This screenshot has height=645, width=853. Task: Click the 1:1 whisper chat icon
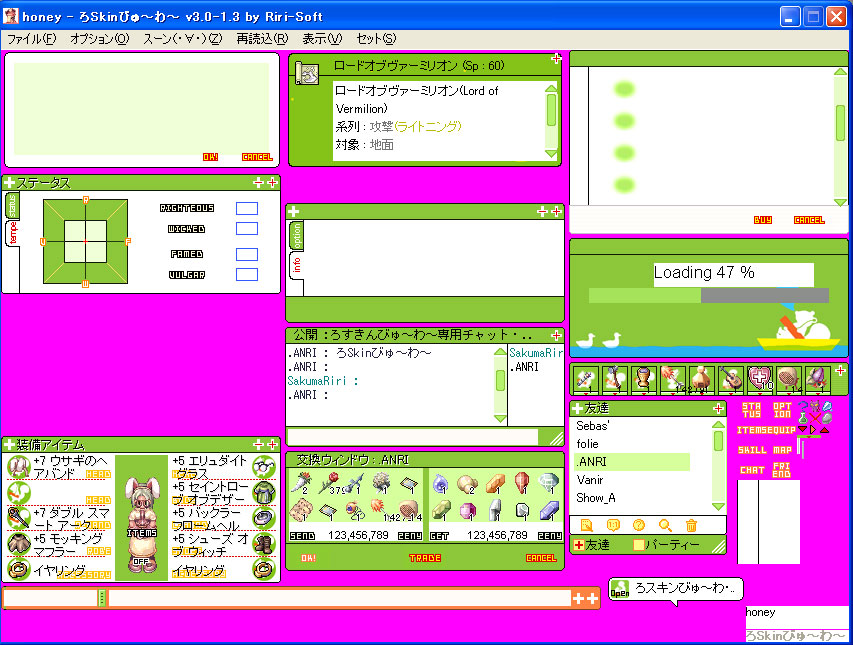pos(613,525)
